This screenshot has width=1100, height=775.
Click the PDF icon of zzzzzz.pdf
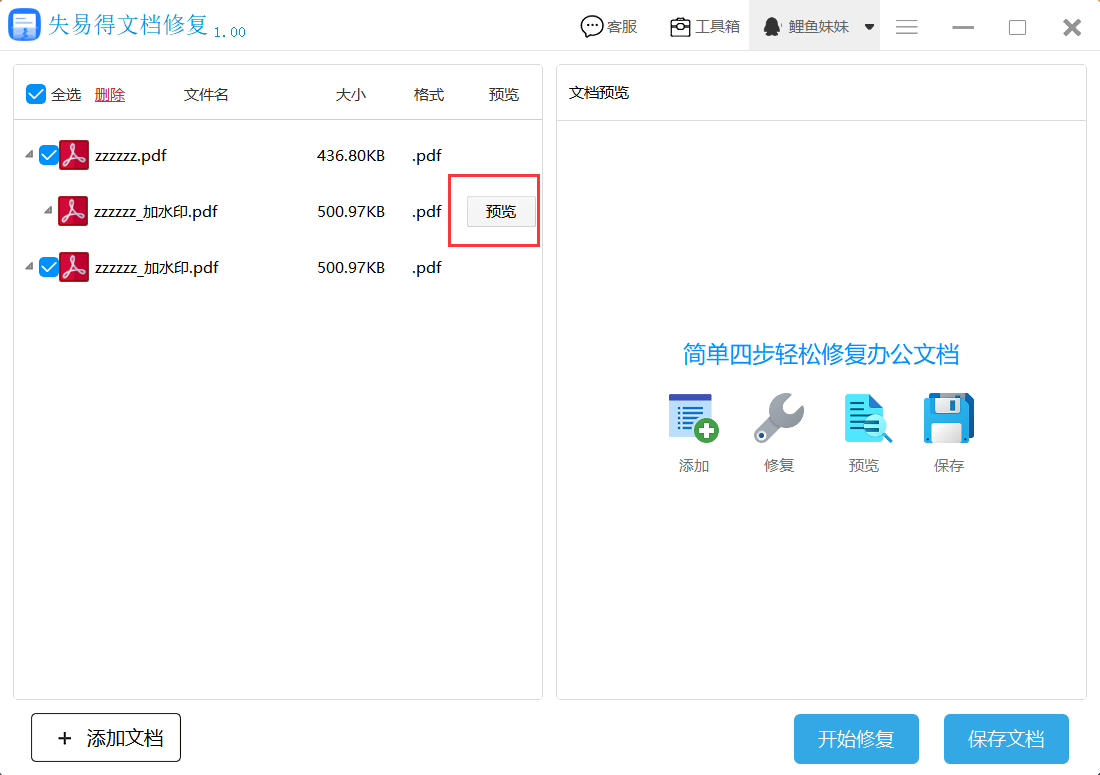tap(74, 155)
